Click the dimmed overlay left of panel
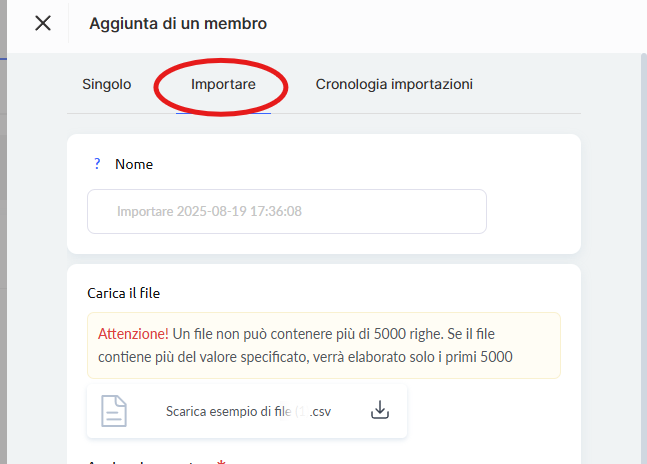The width and height of the screenshot is (647, 464). click(3, 250)
